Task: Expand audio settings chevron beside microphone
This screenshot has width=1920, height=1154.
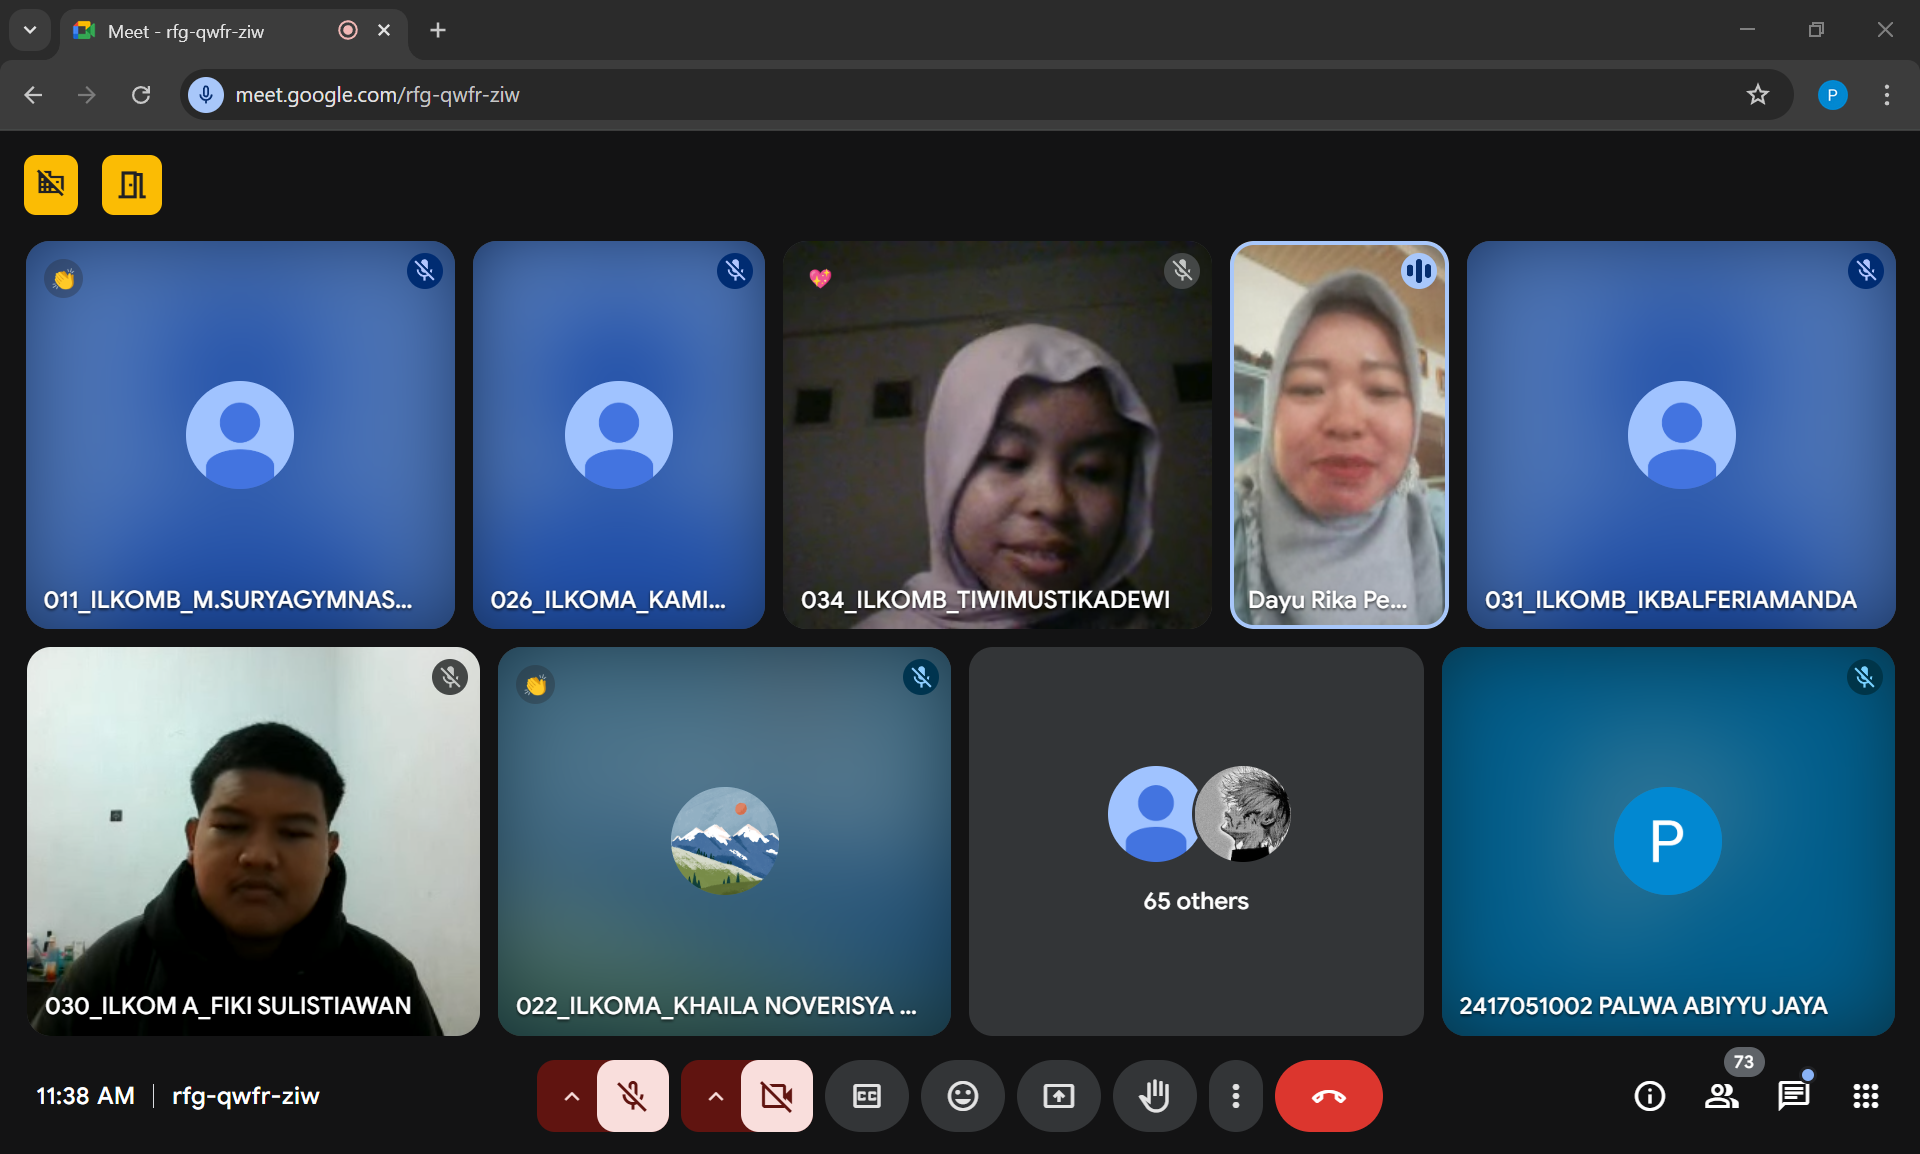Action: point(571,1096)
